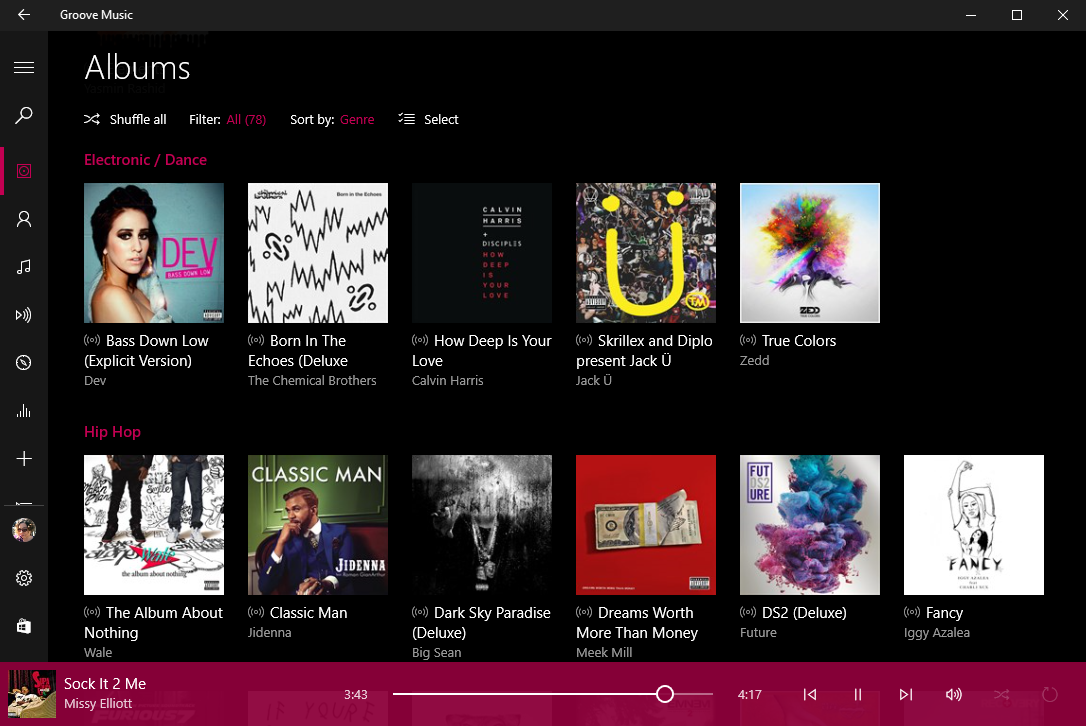The image size is (1086, 726).
Task: Open the user account avatar
Action: pos(24,530)
